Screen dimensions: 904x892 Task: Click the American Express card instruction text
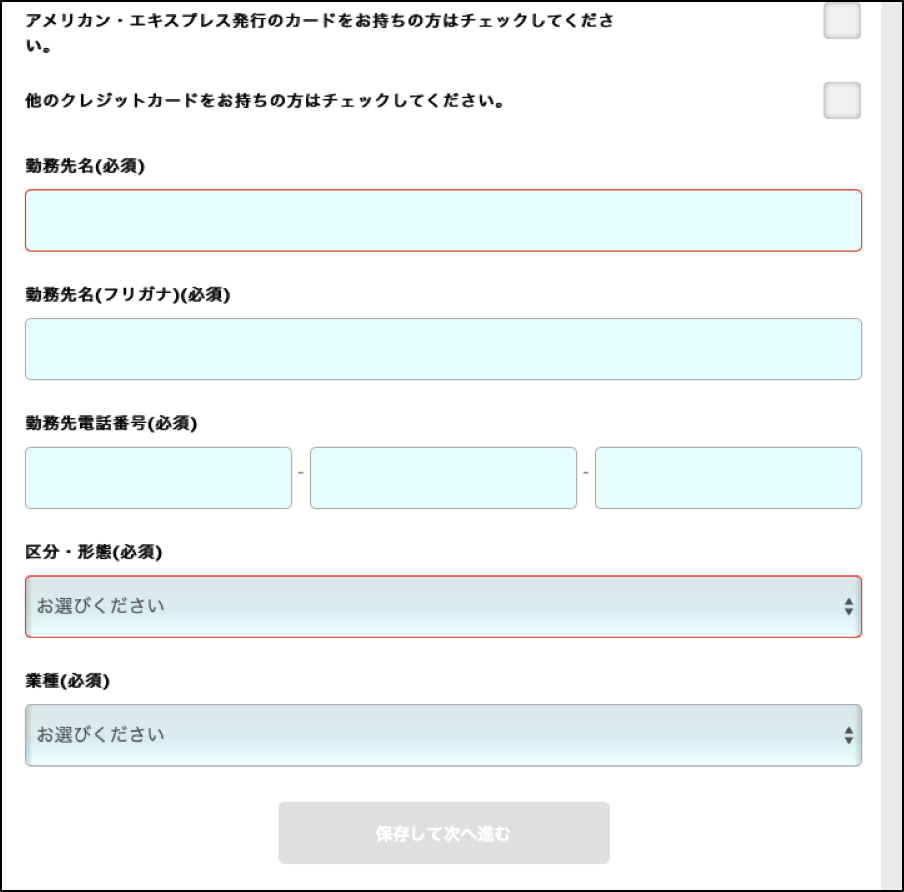[320, 33]
